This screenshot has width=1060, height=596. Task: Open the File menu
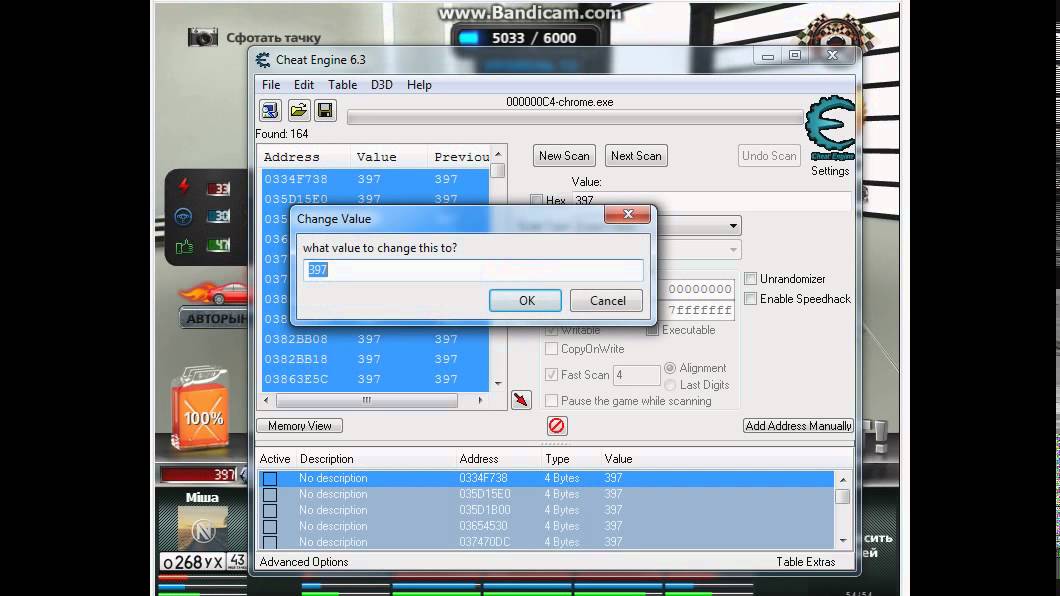[x=271, y=85]
